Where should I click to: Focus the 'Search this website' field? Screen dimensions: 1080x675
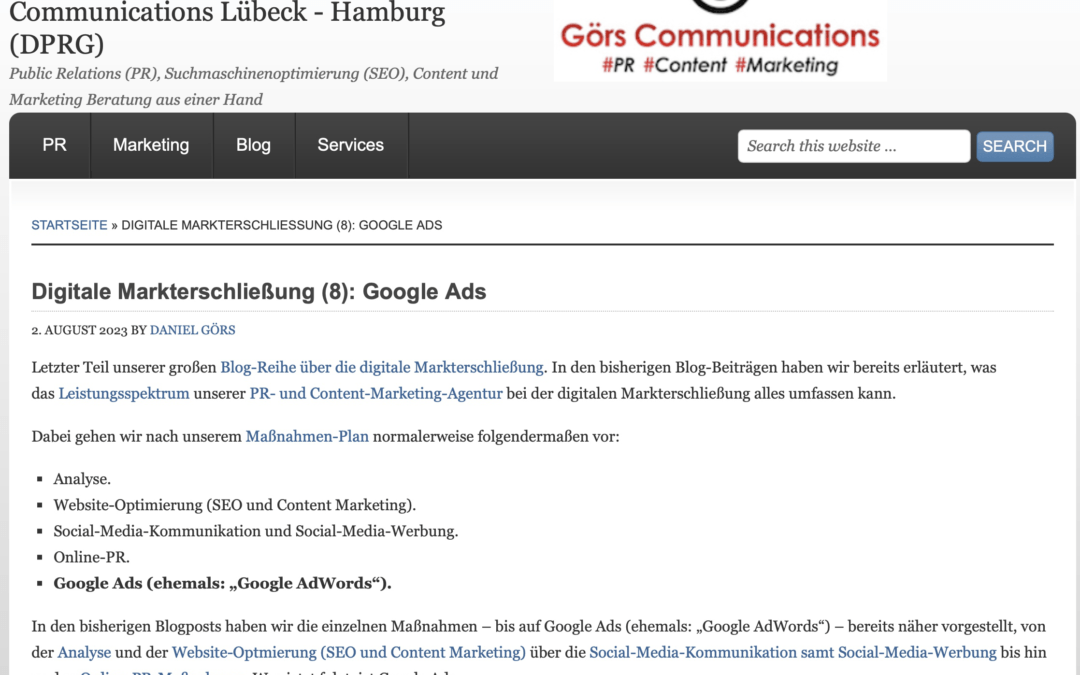(x=854, y=146)
